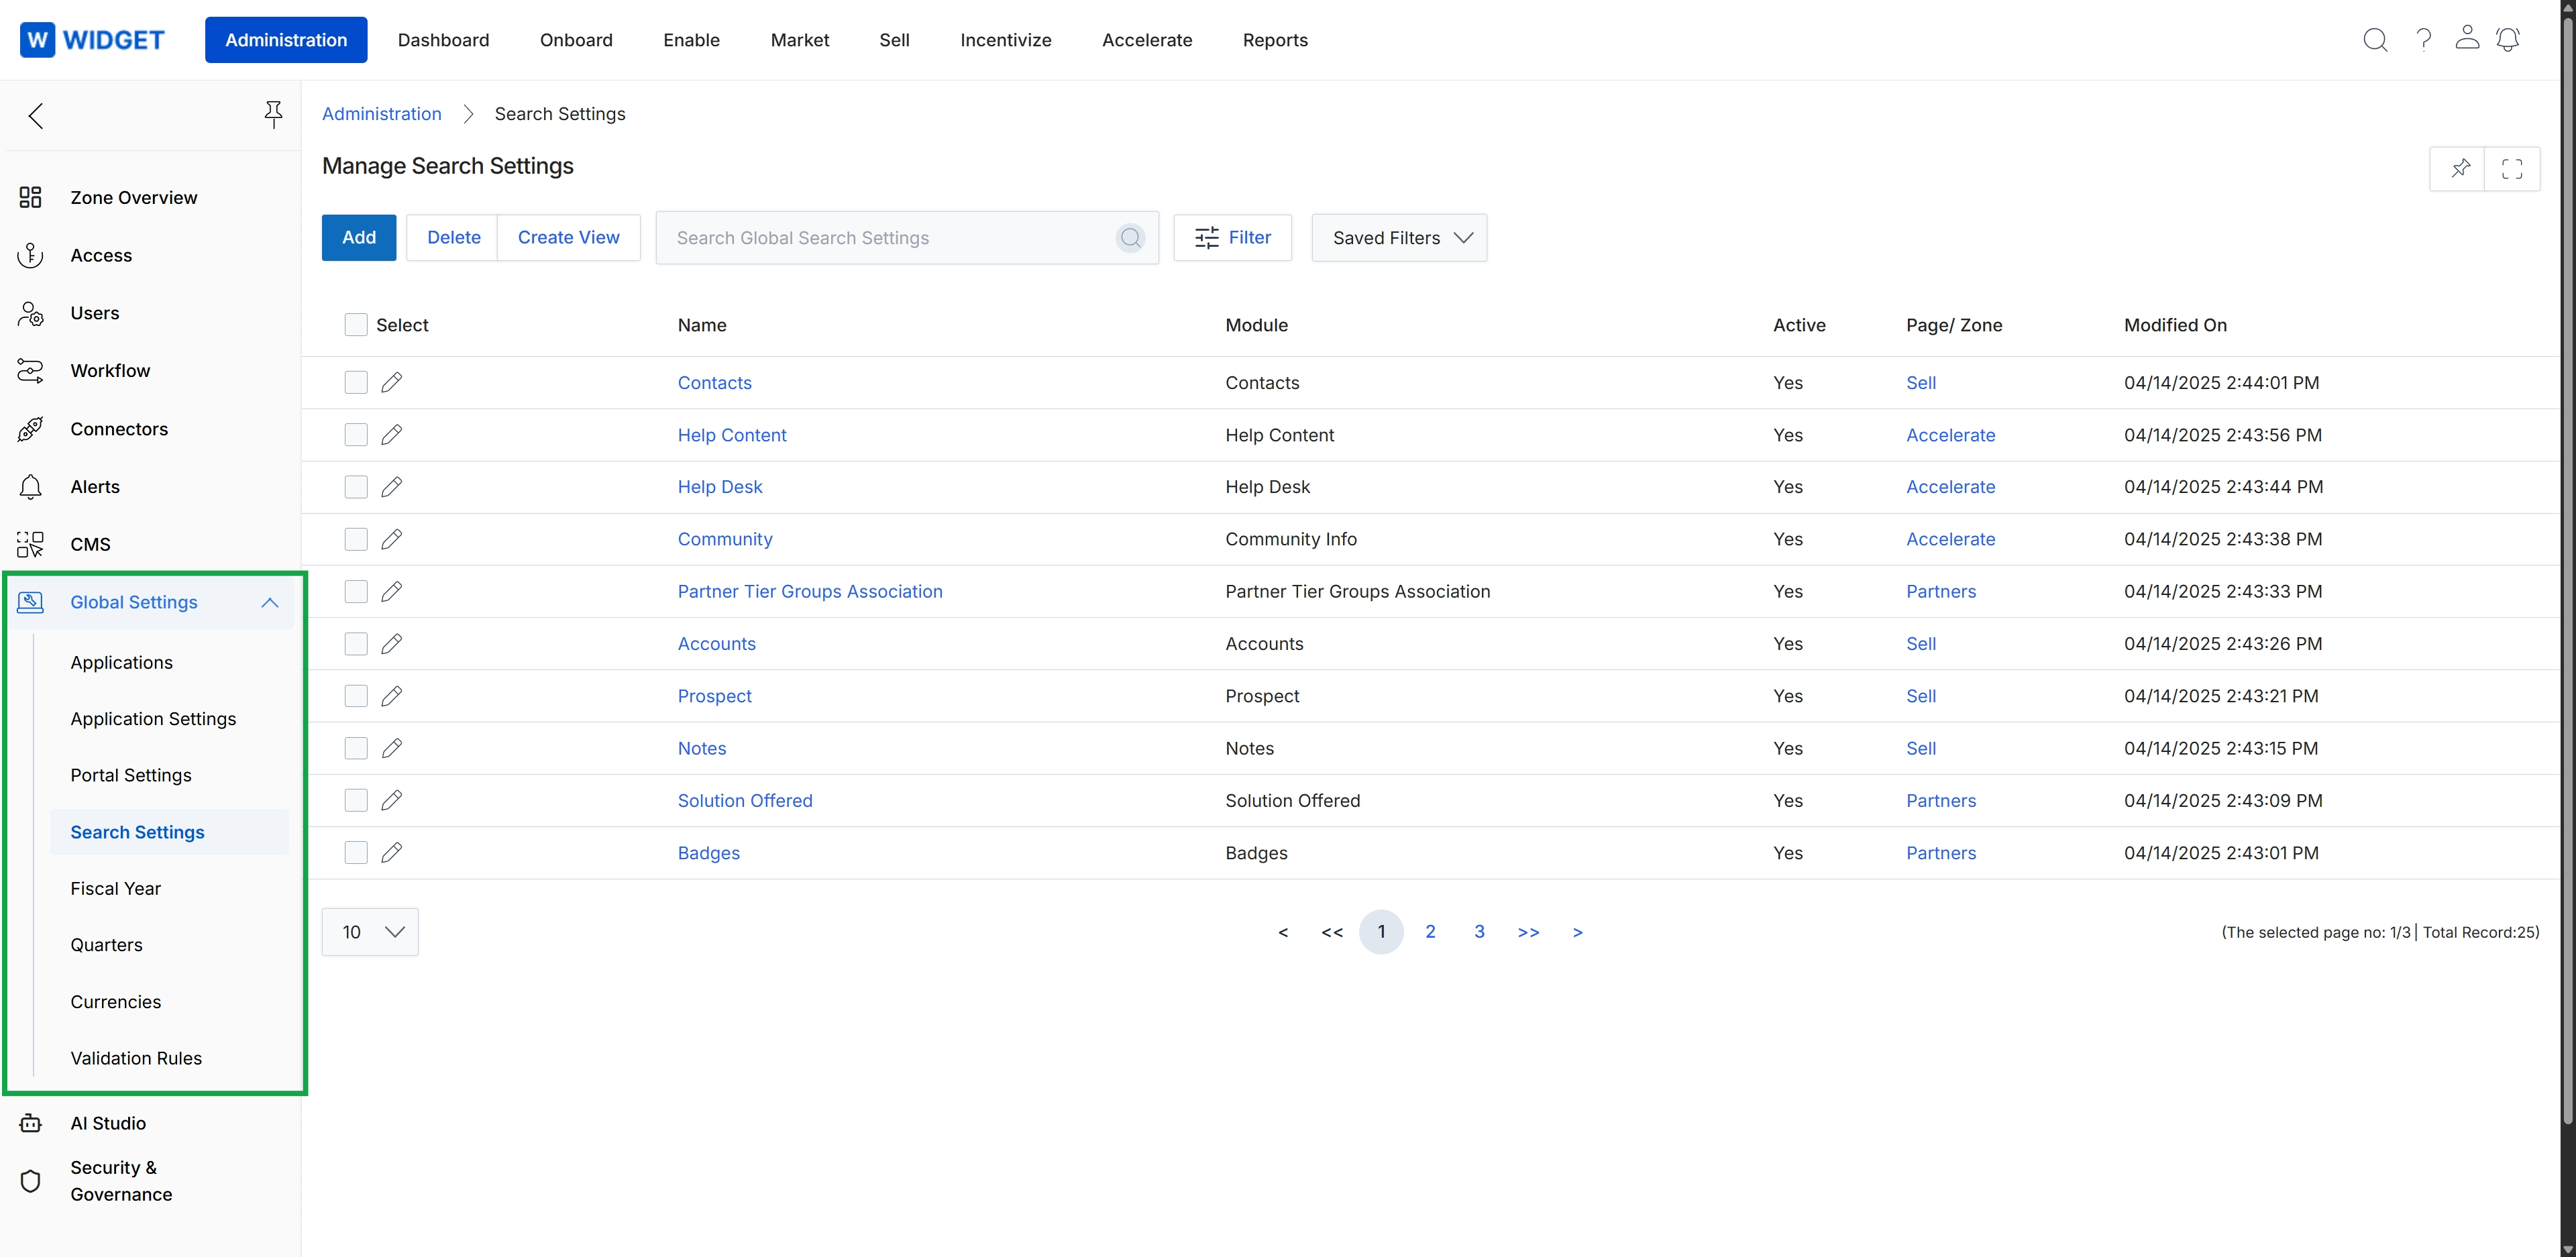The width and height of the screenshot is (2576, 1257).
Task: Switch to the Incentivize tab
Action: (1005, 40)
